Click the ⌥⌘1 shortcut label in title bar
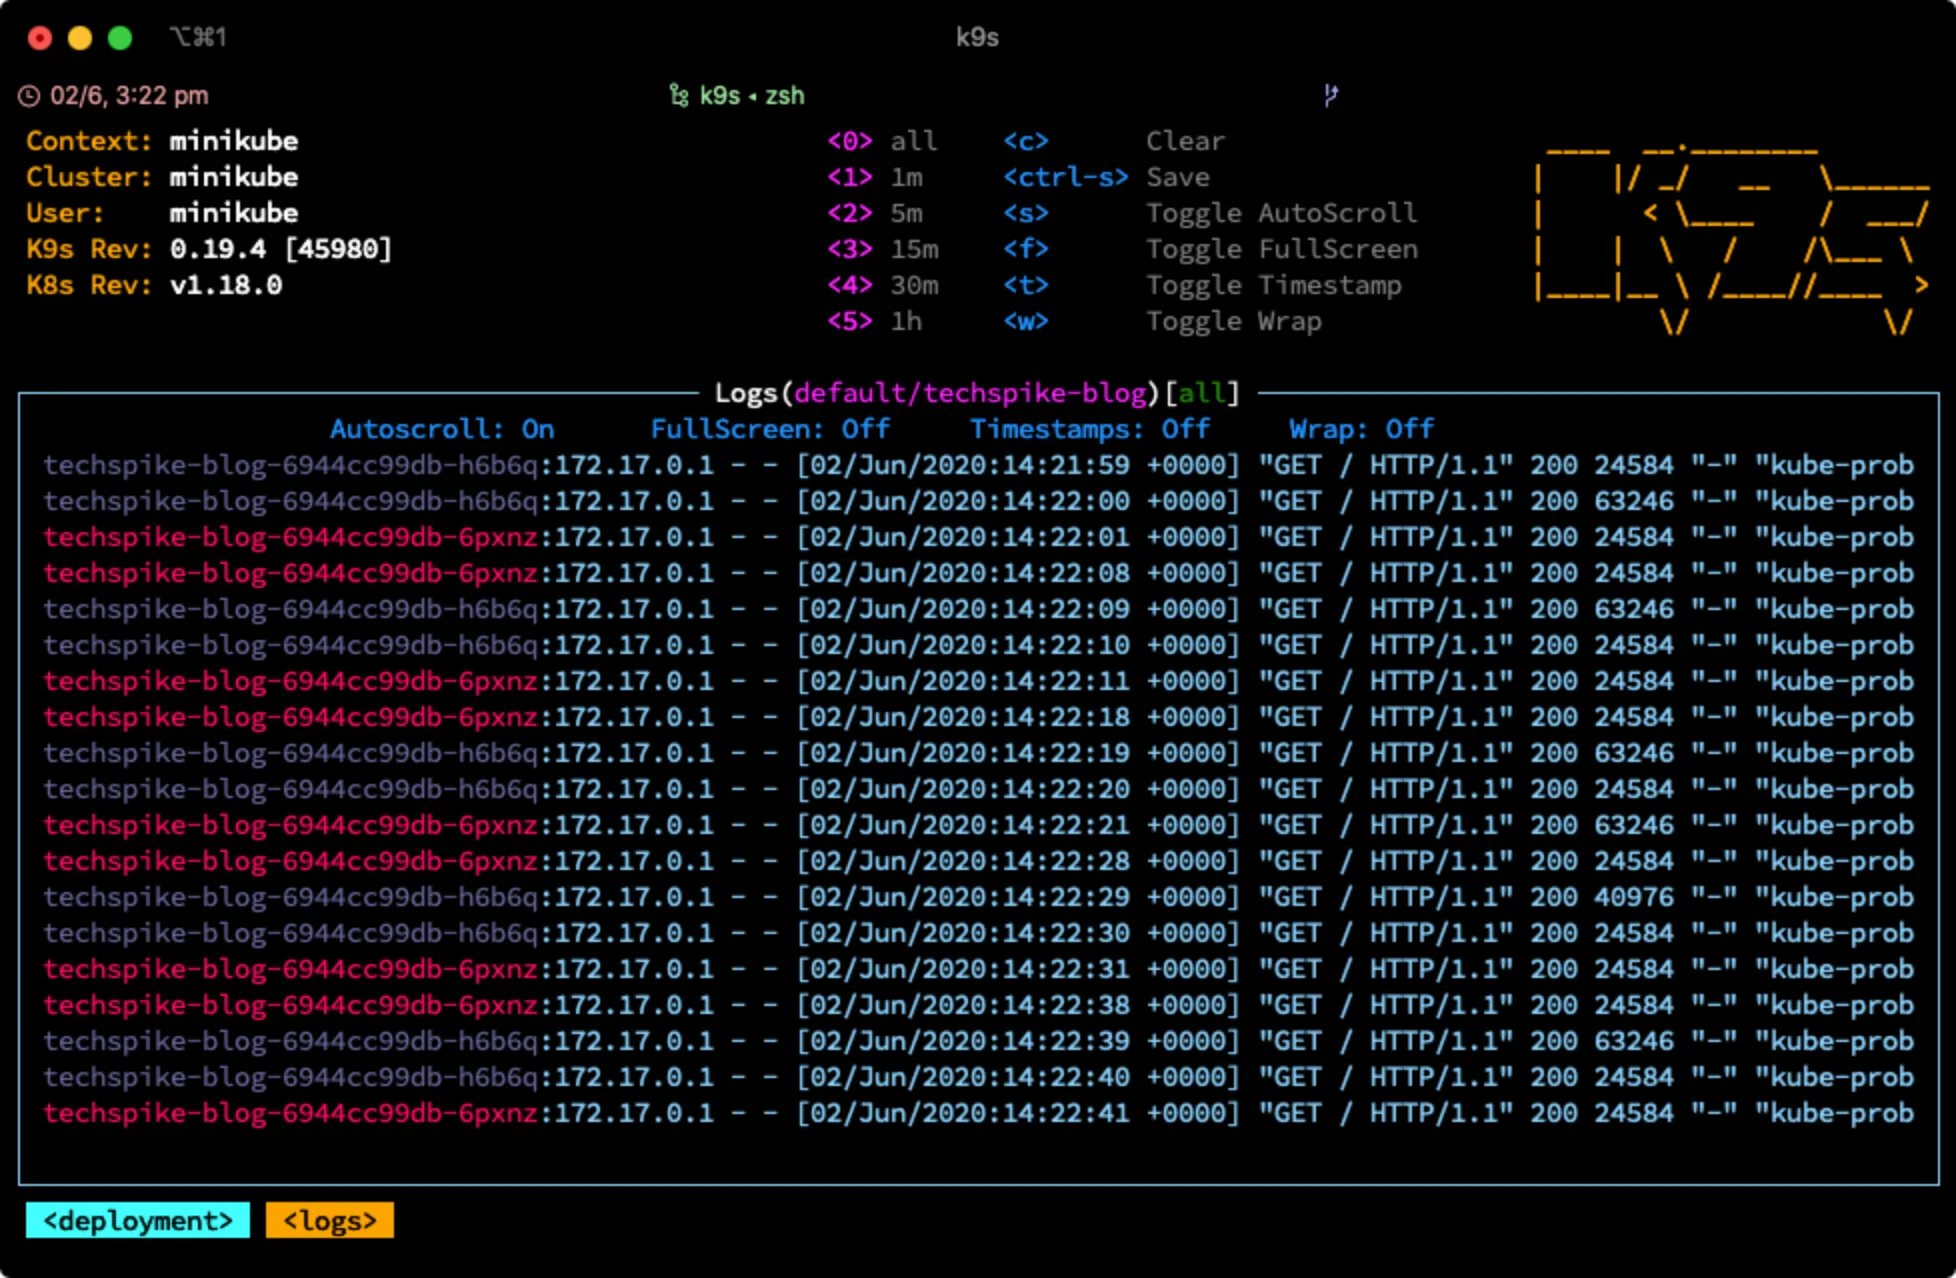 (198, 38)
